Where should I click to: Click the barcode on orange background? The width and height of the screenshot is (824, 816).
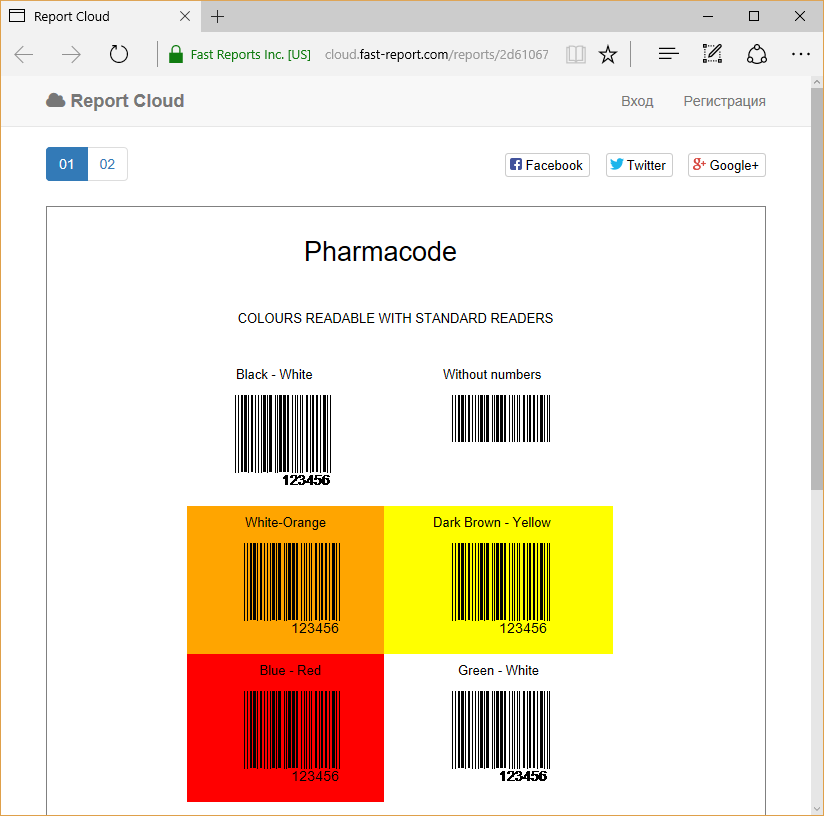[x=292, y=588]
